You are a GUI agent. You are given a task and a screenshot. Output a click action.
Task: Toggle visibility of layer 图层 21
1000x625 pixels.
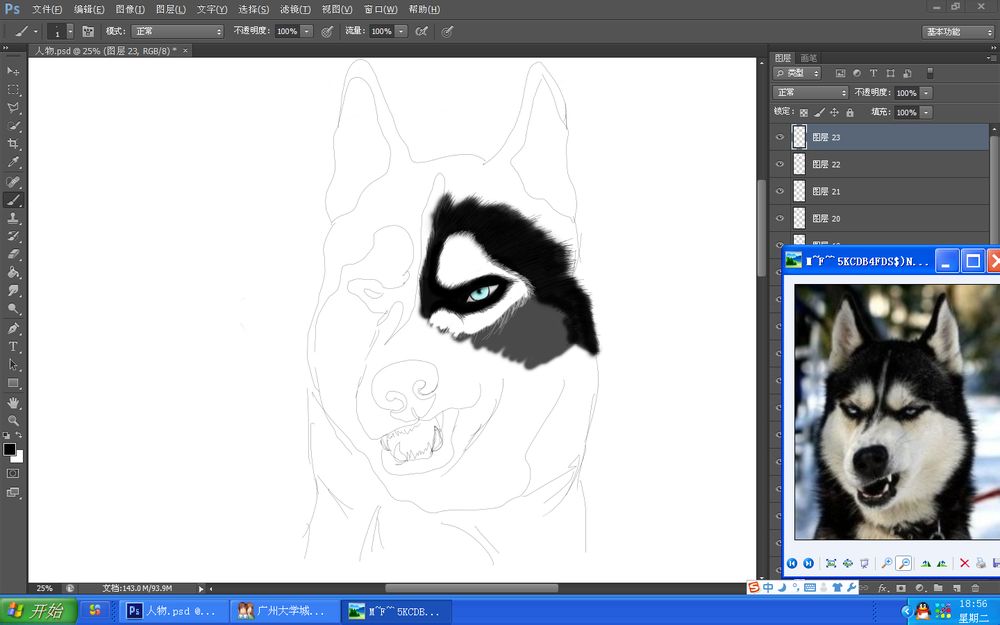pyautogui.click(x=780, y=191)
